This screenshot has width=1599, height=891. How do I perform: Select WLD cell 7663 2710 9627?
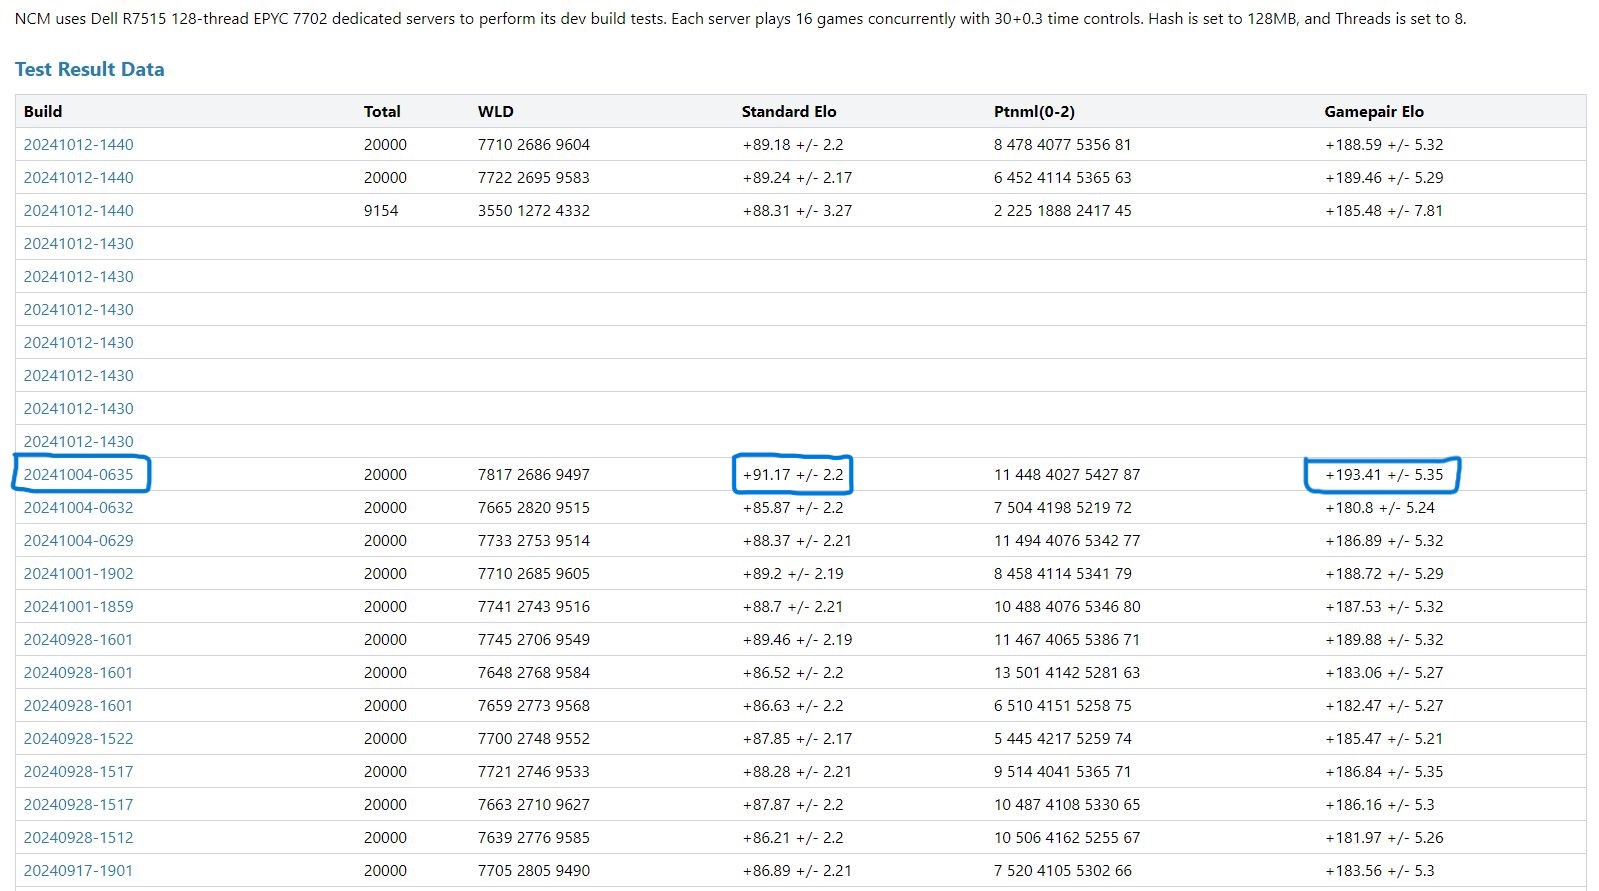point(534,804)
